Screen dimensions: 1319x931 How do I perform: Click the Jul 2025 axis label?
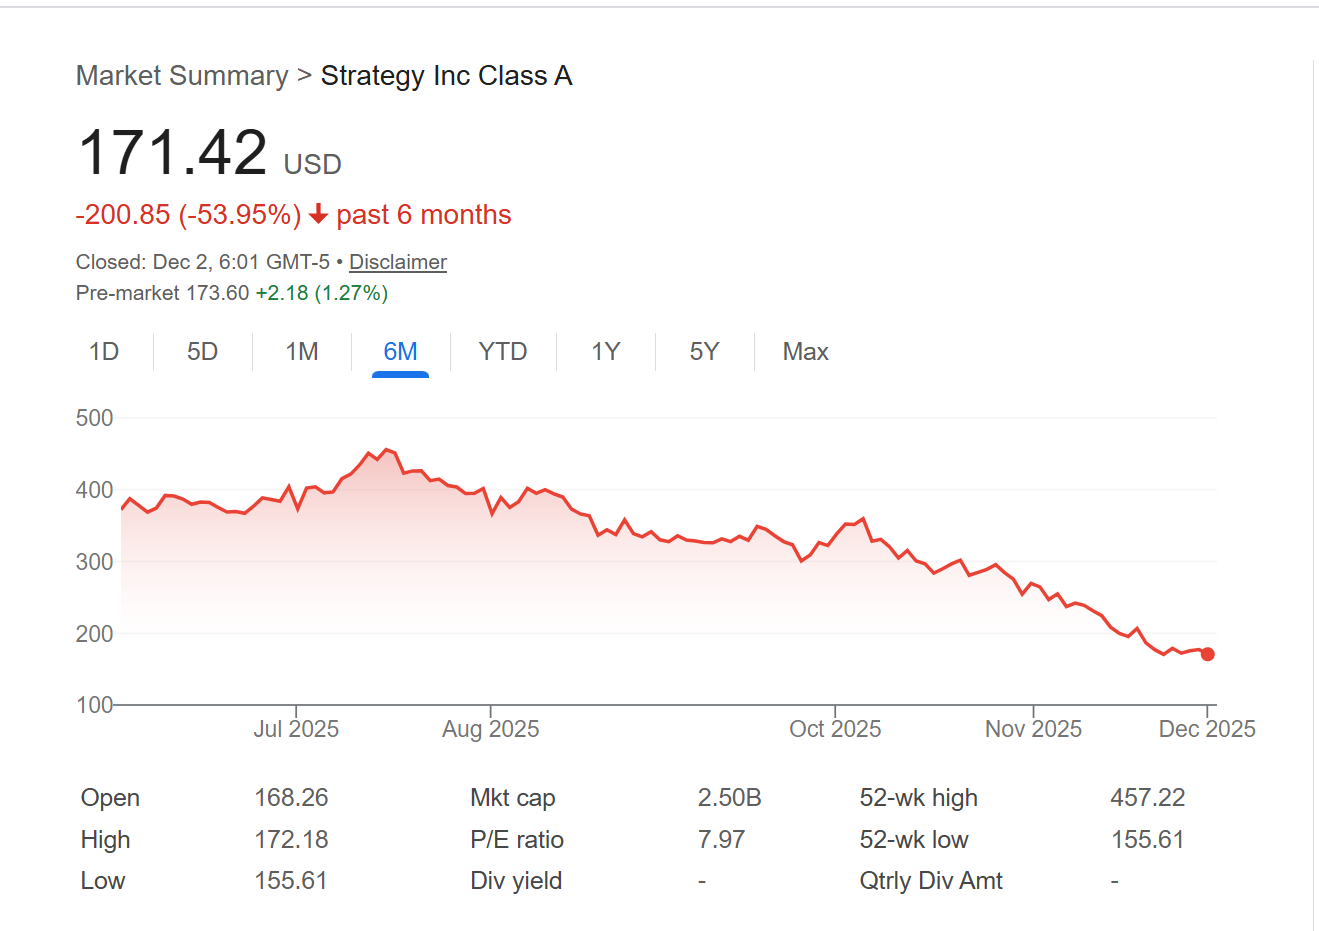(x=296, y=729)
